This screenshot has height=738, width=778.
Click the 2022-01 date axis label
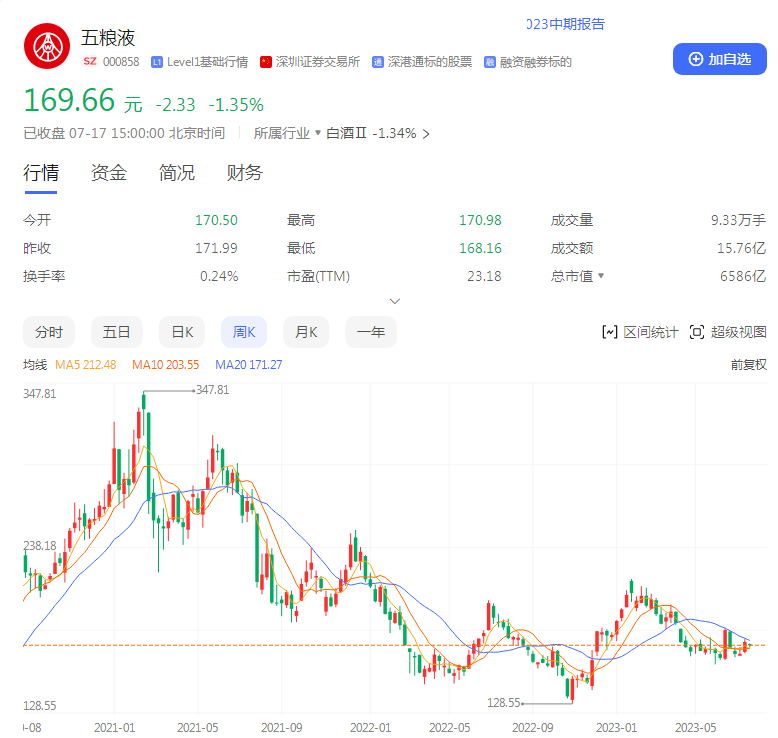(371, 728)
